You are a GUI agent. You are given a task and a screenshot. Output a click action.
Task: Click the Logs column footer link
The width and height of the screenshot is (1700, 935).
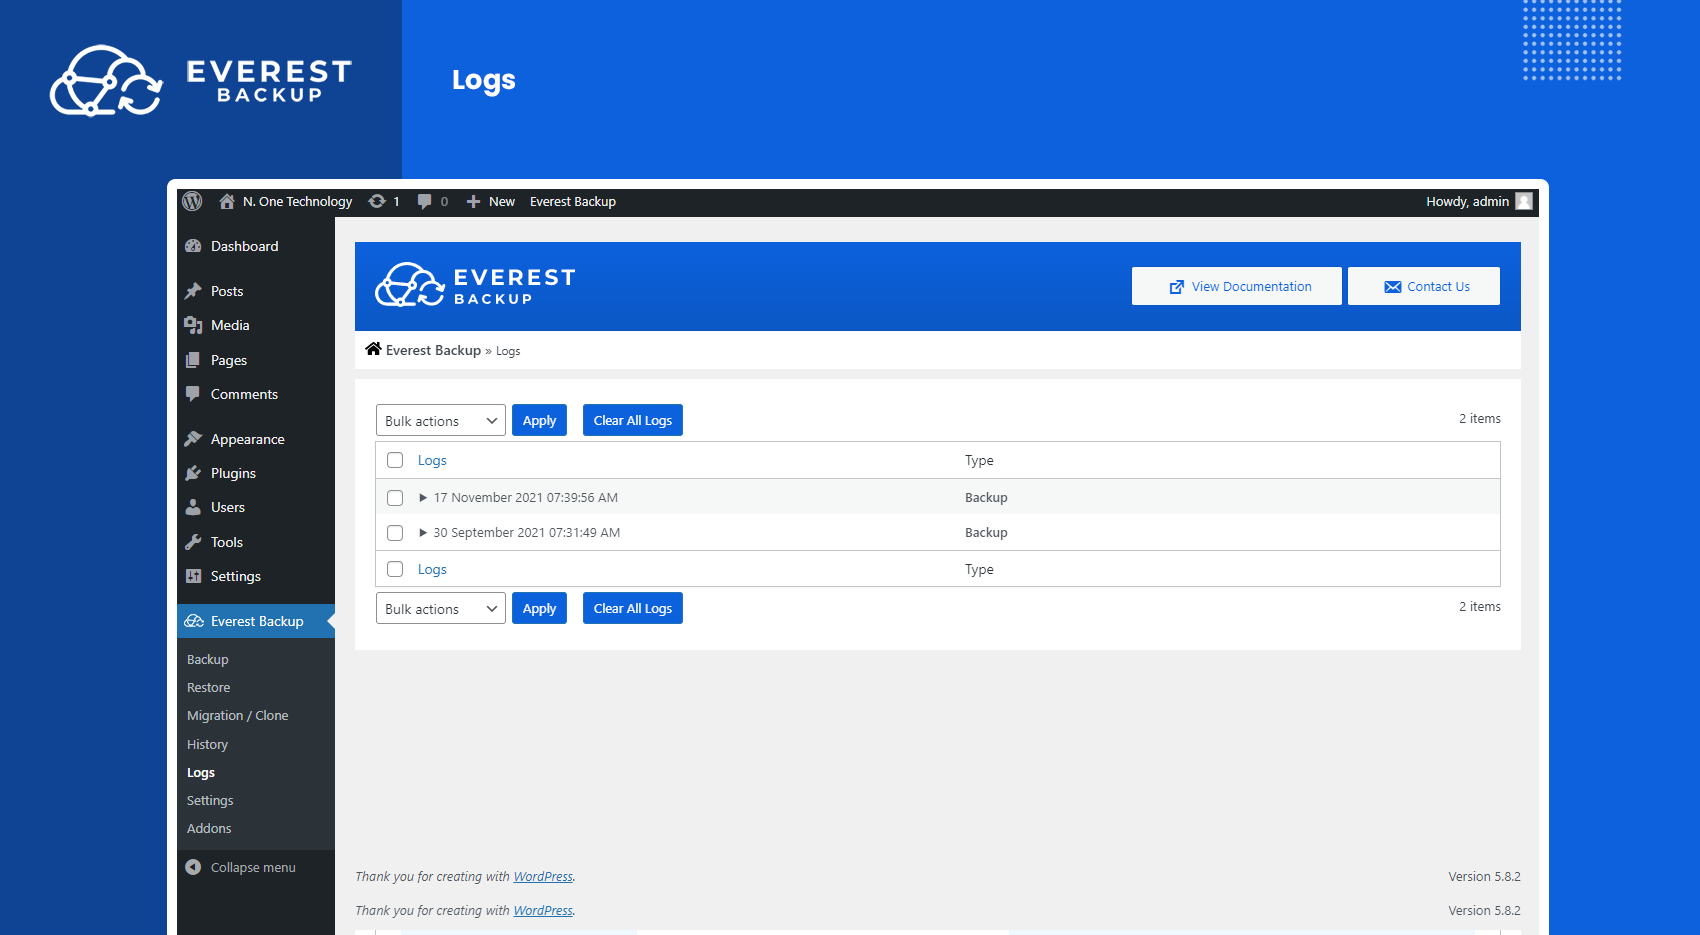point(432,569)
